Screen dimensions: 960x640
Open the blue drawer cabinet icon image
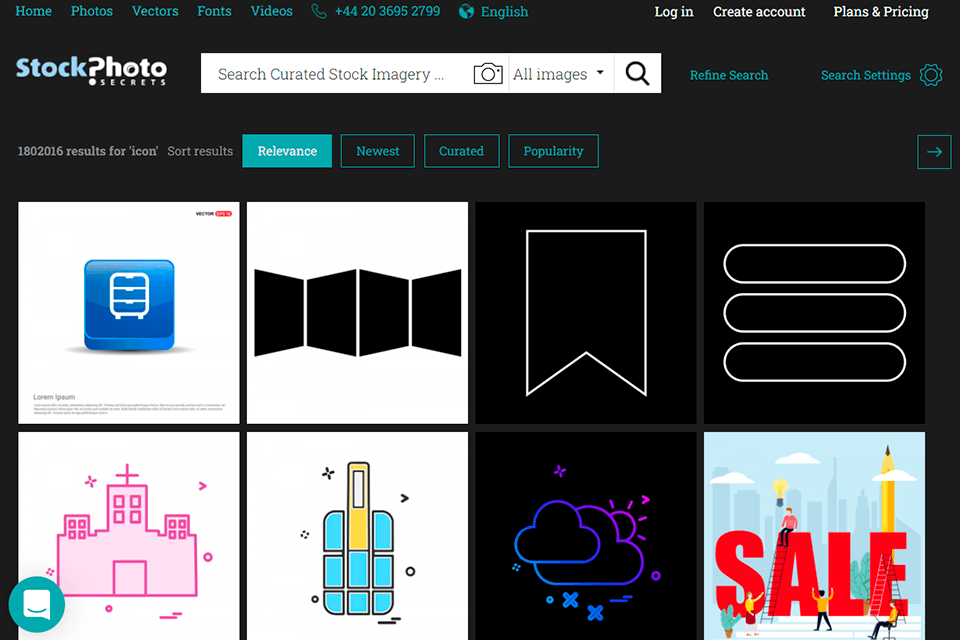(x=129, y=312)
